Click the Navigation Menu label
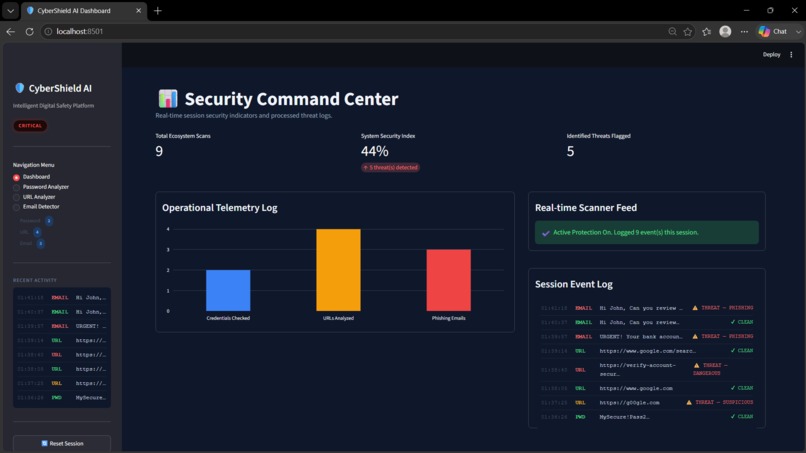Viewport: 806px width, 453px height. pos(33,165)
